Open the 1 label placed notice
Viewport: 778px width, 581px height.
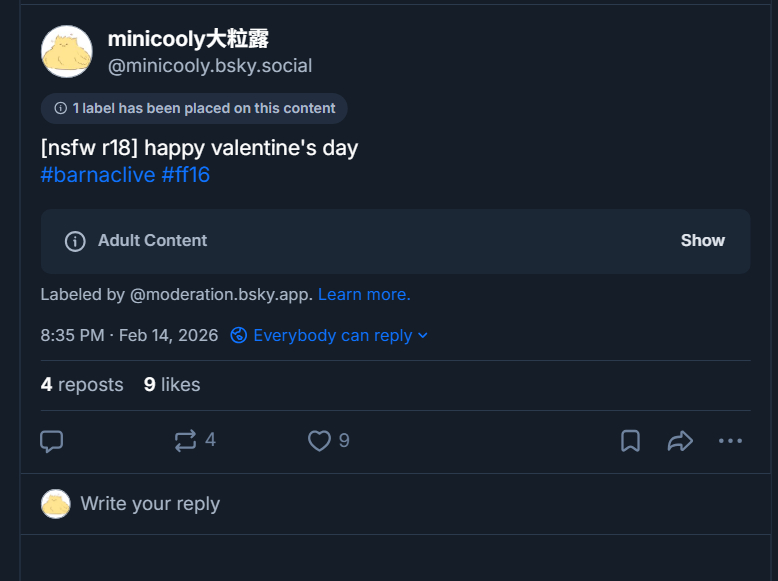pyautogui.click(x=194, y=108)
